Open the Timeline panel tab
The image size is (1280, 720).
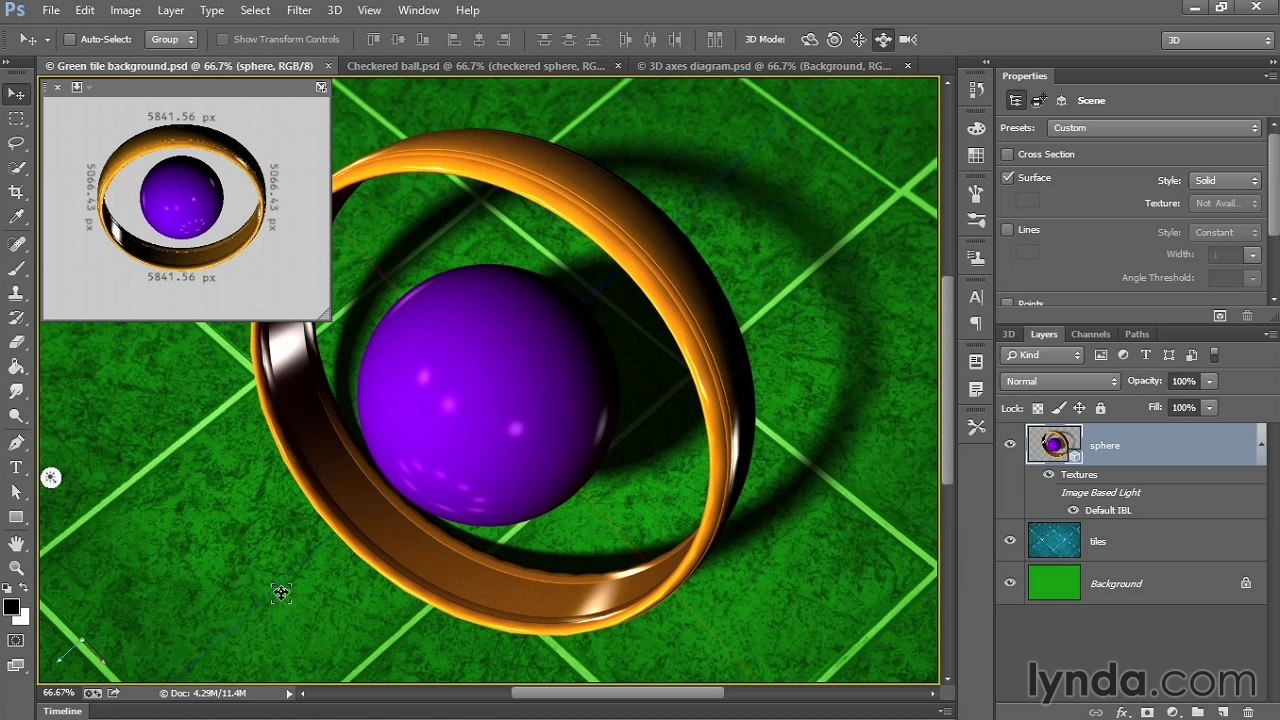62,711
